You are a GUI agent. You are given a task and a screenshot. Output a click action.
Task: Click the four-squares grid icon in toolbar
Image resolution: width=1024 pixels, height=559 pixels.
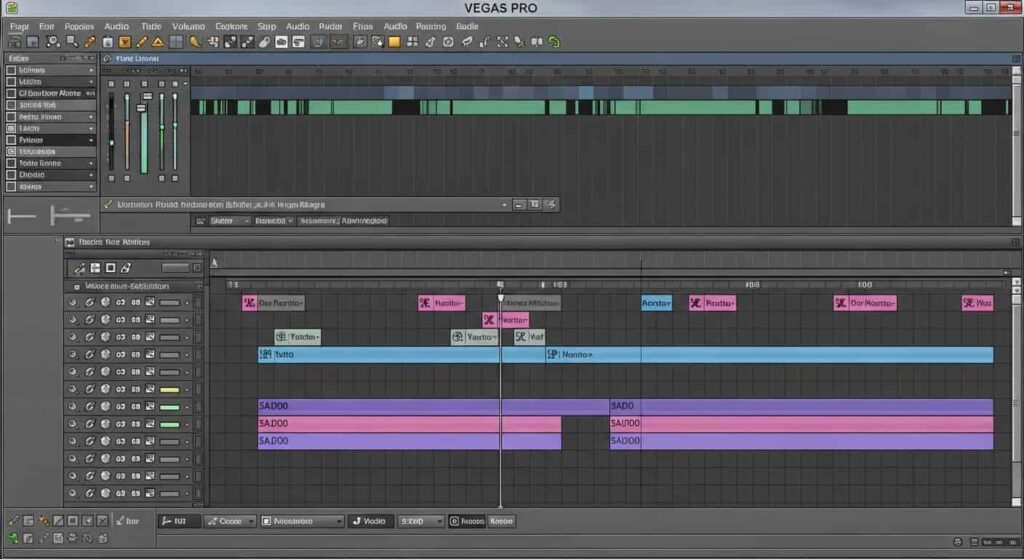point(412,42)
